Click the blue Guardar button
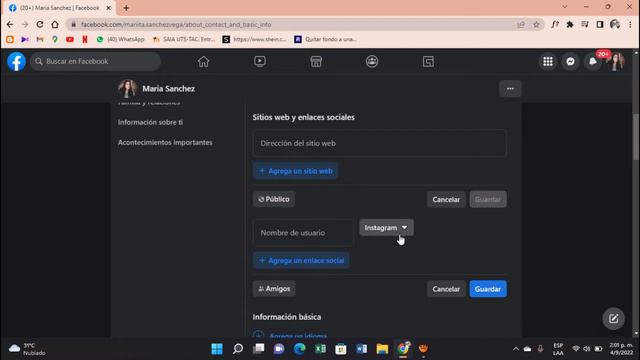The height and width of the screenshot is (360, 640). pyautogui.click(x=488, y=289)
